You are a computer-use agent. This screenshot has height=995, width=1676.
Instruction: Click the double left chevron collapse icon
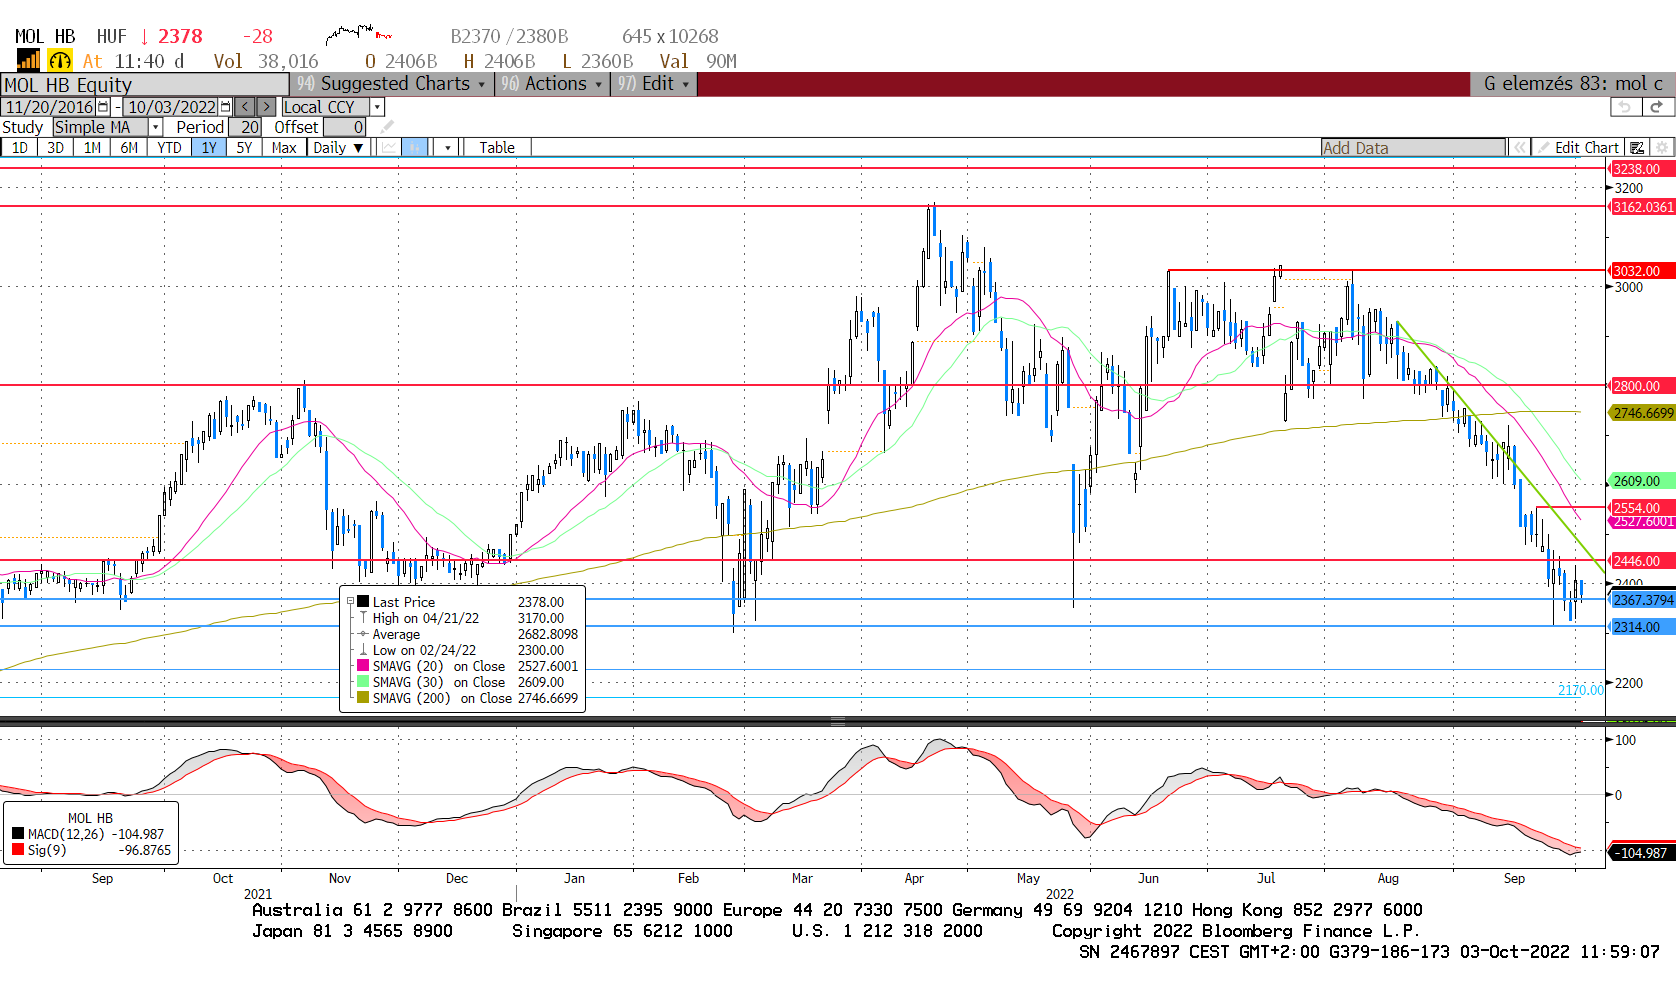click(x=1520, y=147)
